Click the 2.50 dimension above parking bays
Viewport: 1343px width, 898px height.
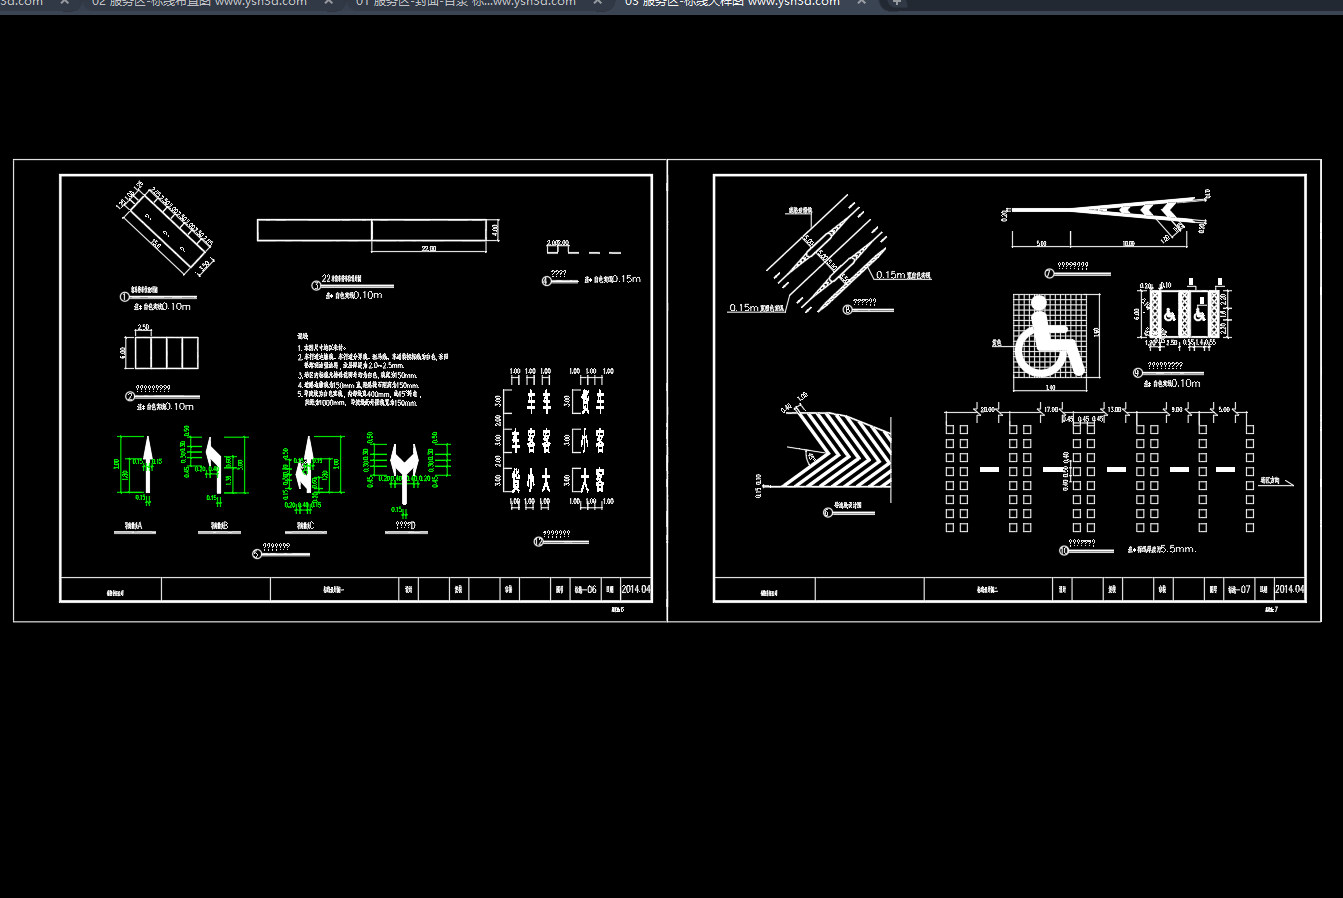pyautogui.click(x=143, y=327)
